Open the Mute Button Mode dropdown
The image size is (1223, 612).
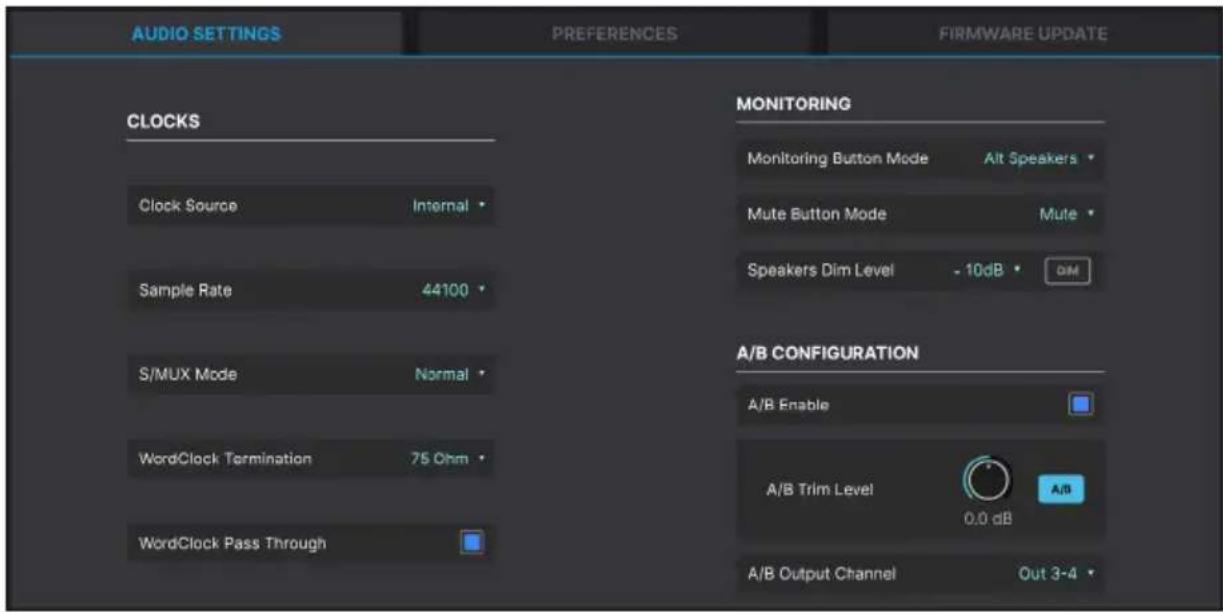1067,214
